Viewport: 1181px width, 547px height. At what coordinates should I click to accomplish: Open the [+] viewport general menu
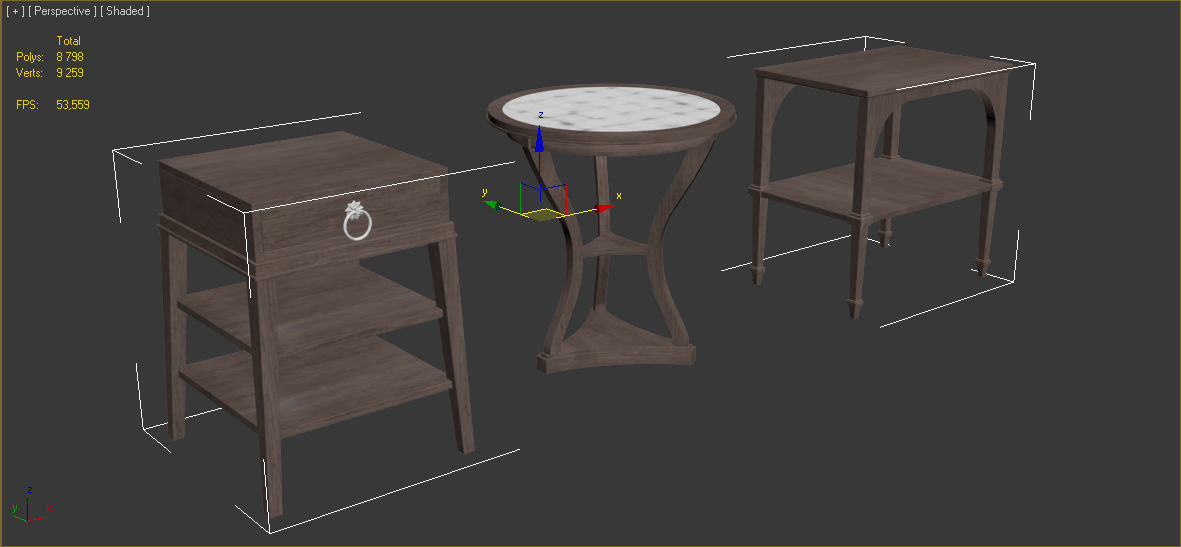tap(14, 11)
